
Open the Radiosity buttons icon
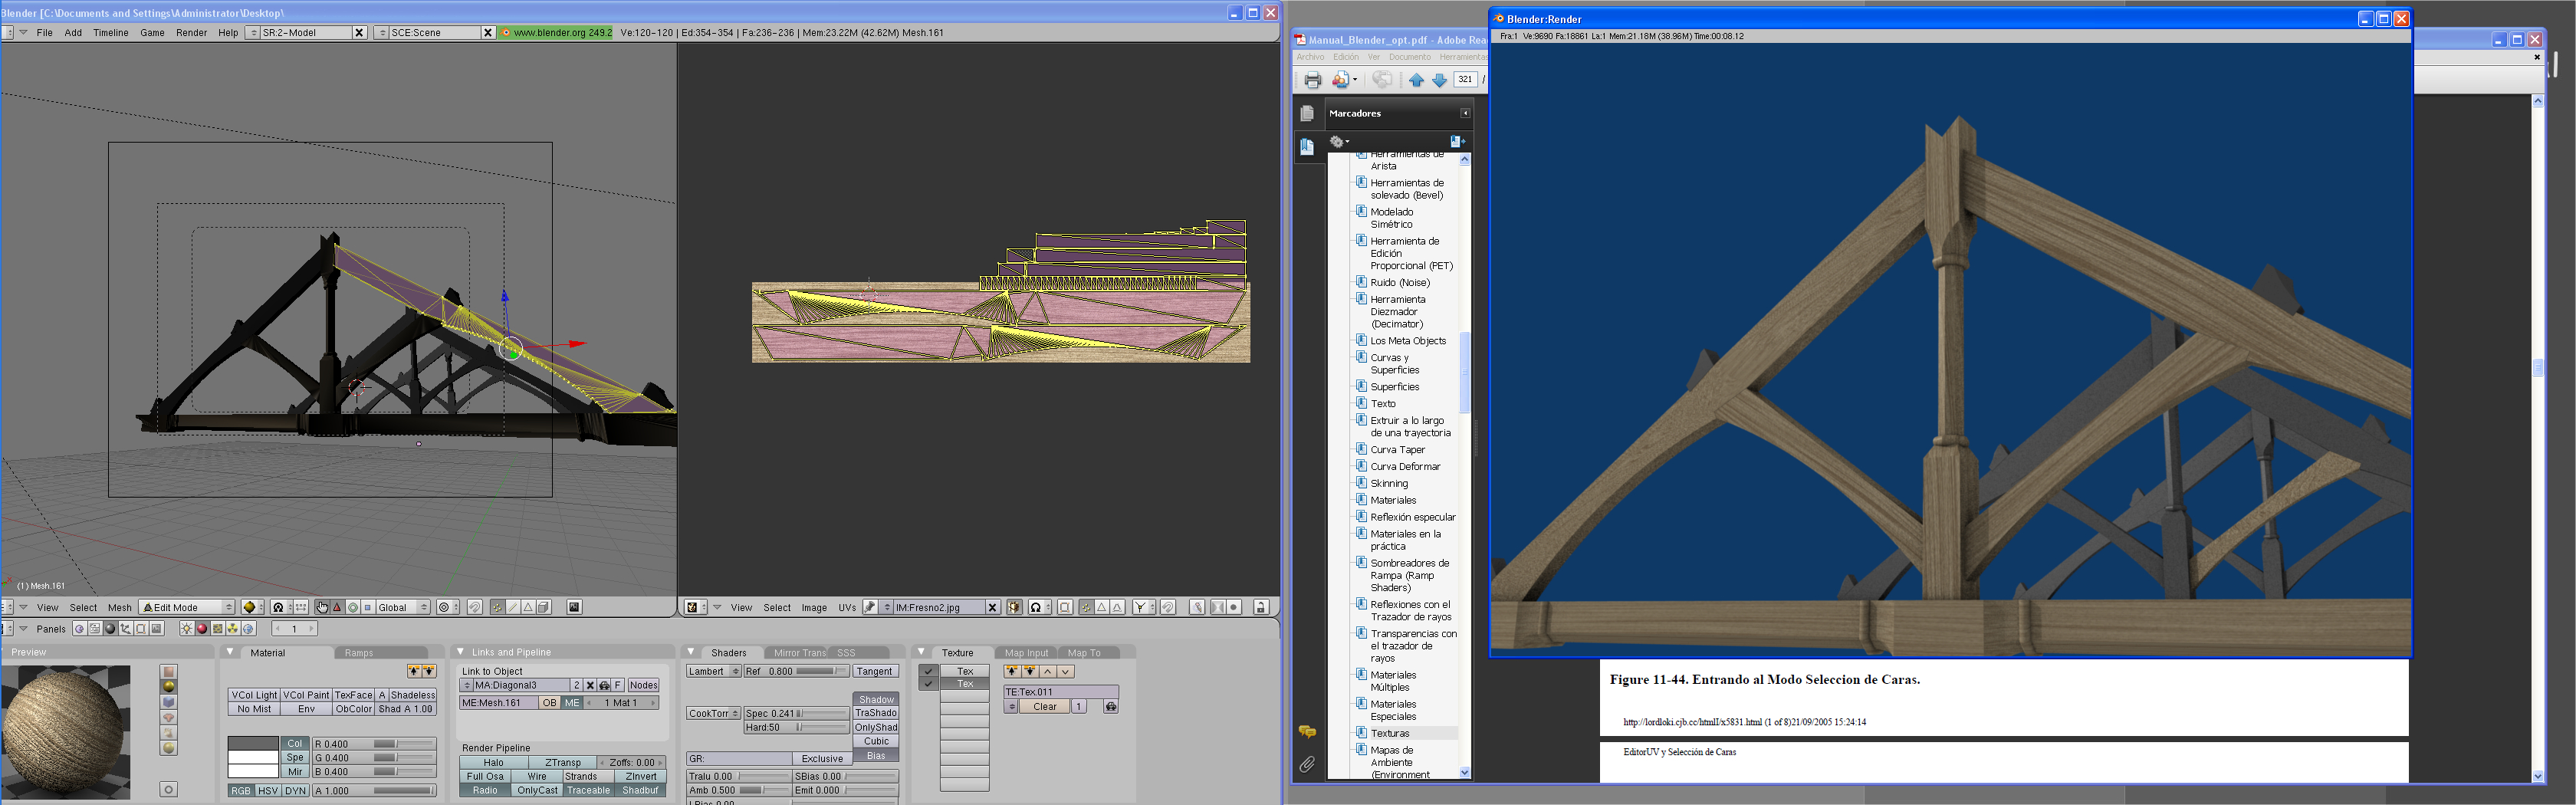(233, 629)
